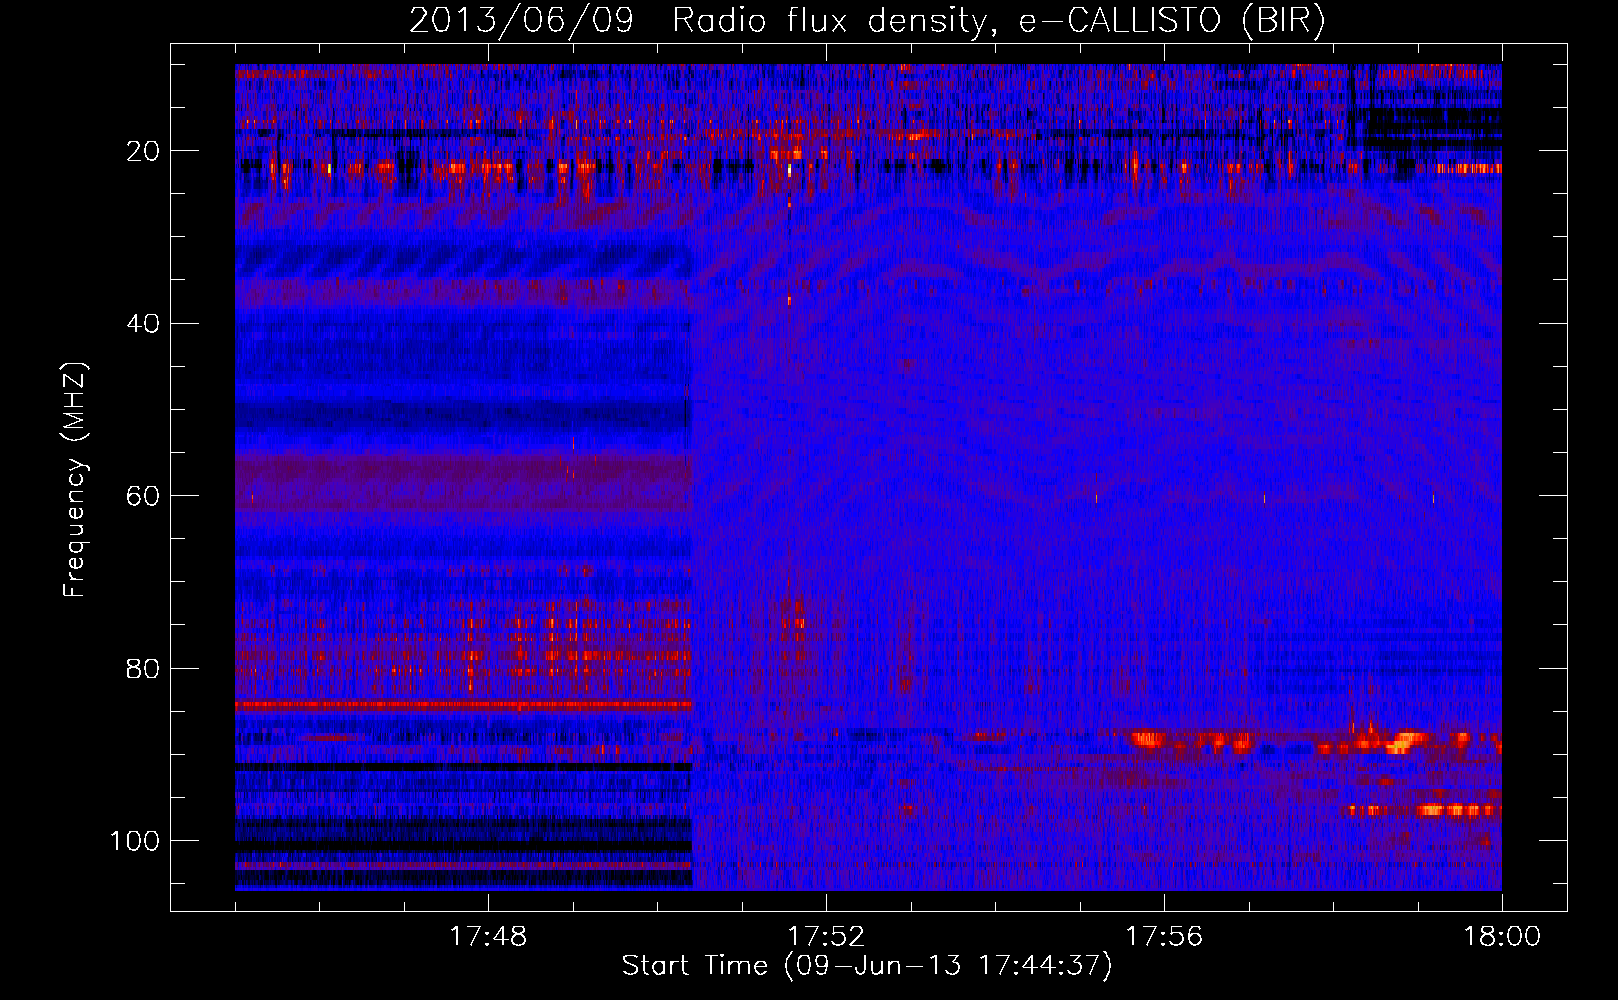
Task: Click the 20 MHz frequency tick label
Action: (x=144, y=151)
